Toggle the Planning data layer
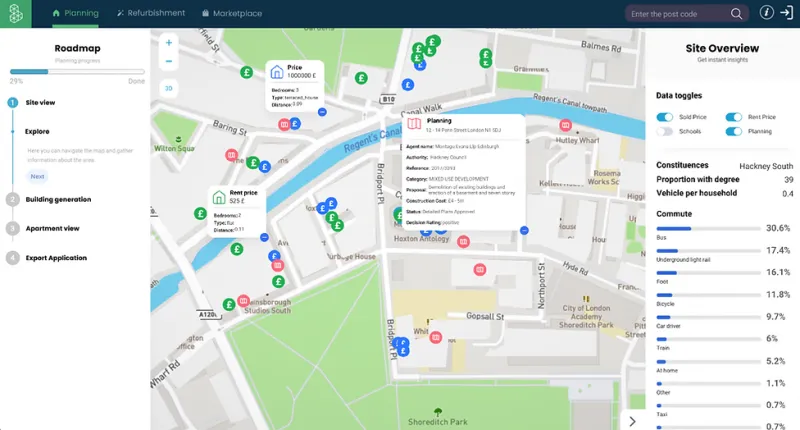The height and width of the screenshot is (430, 800). pyautogui.click(x=734, y=131)
